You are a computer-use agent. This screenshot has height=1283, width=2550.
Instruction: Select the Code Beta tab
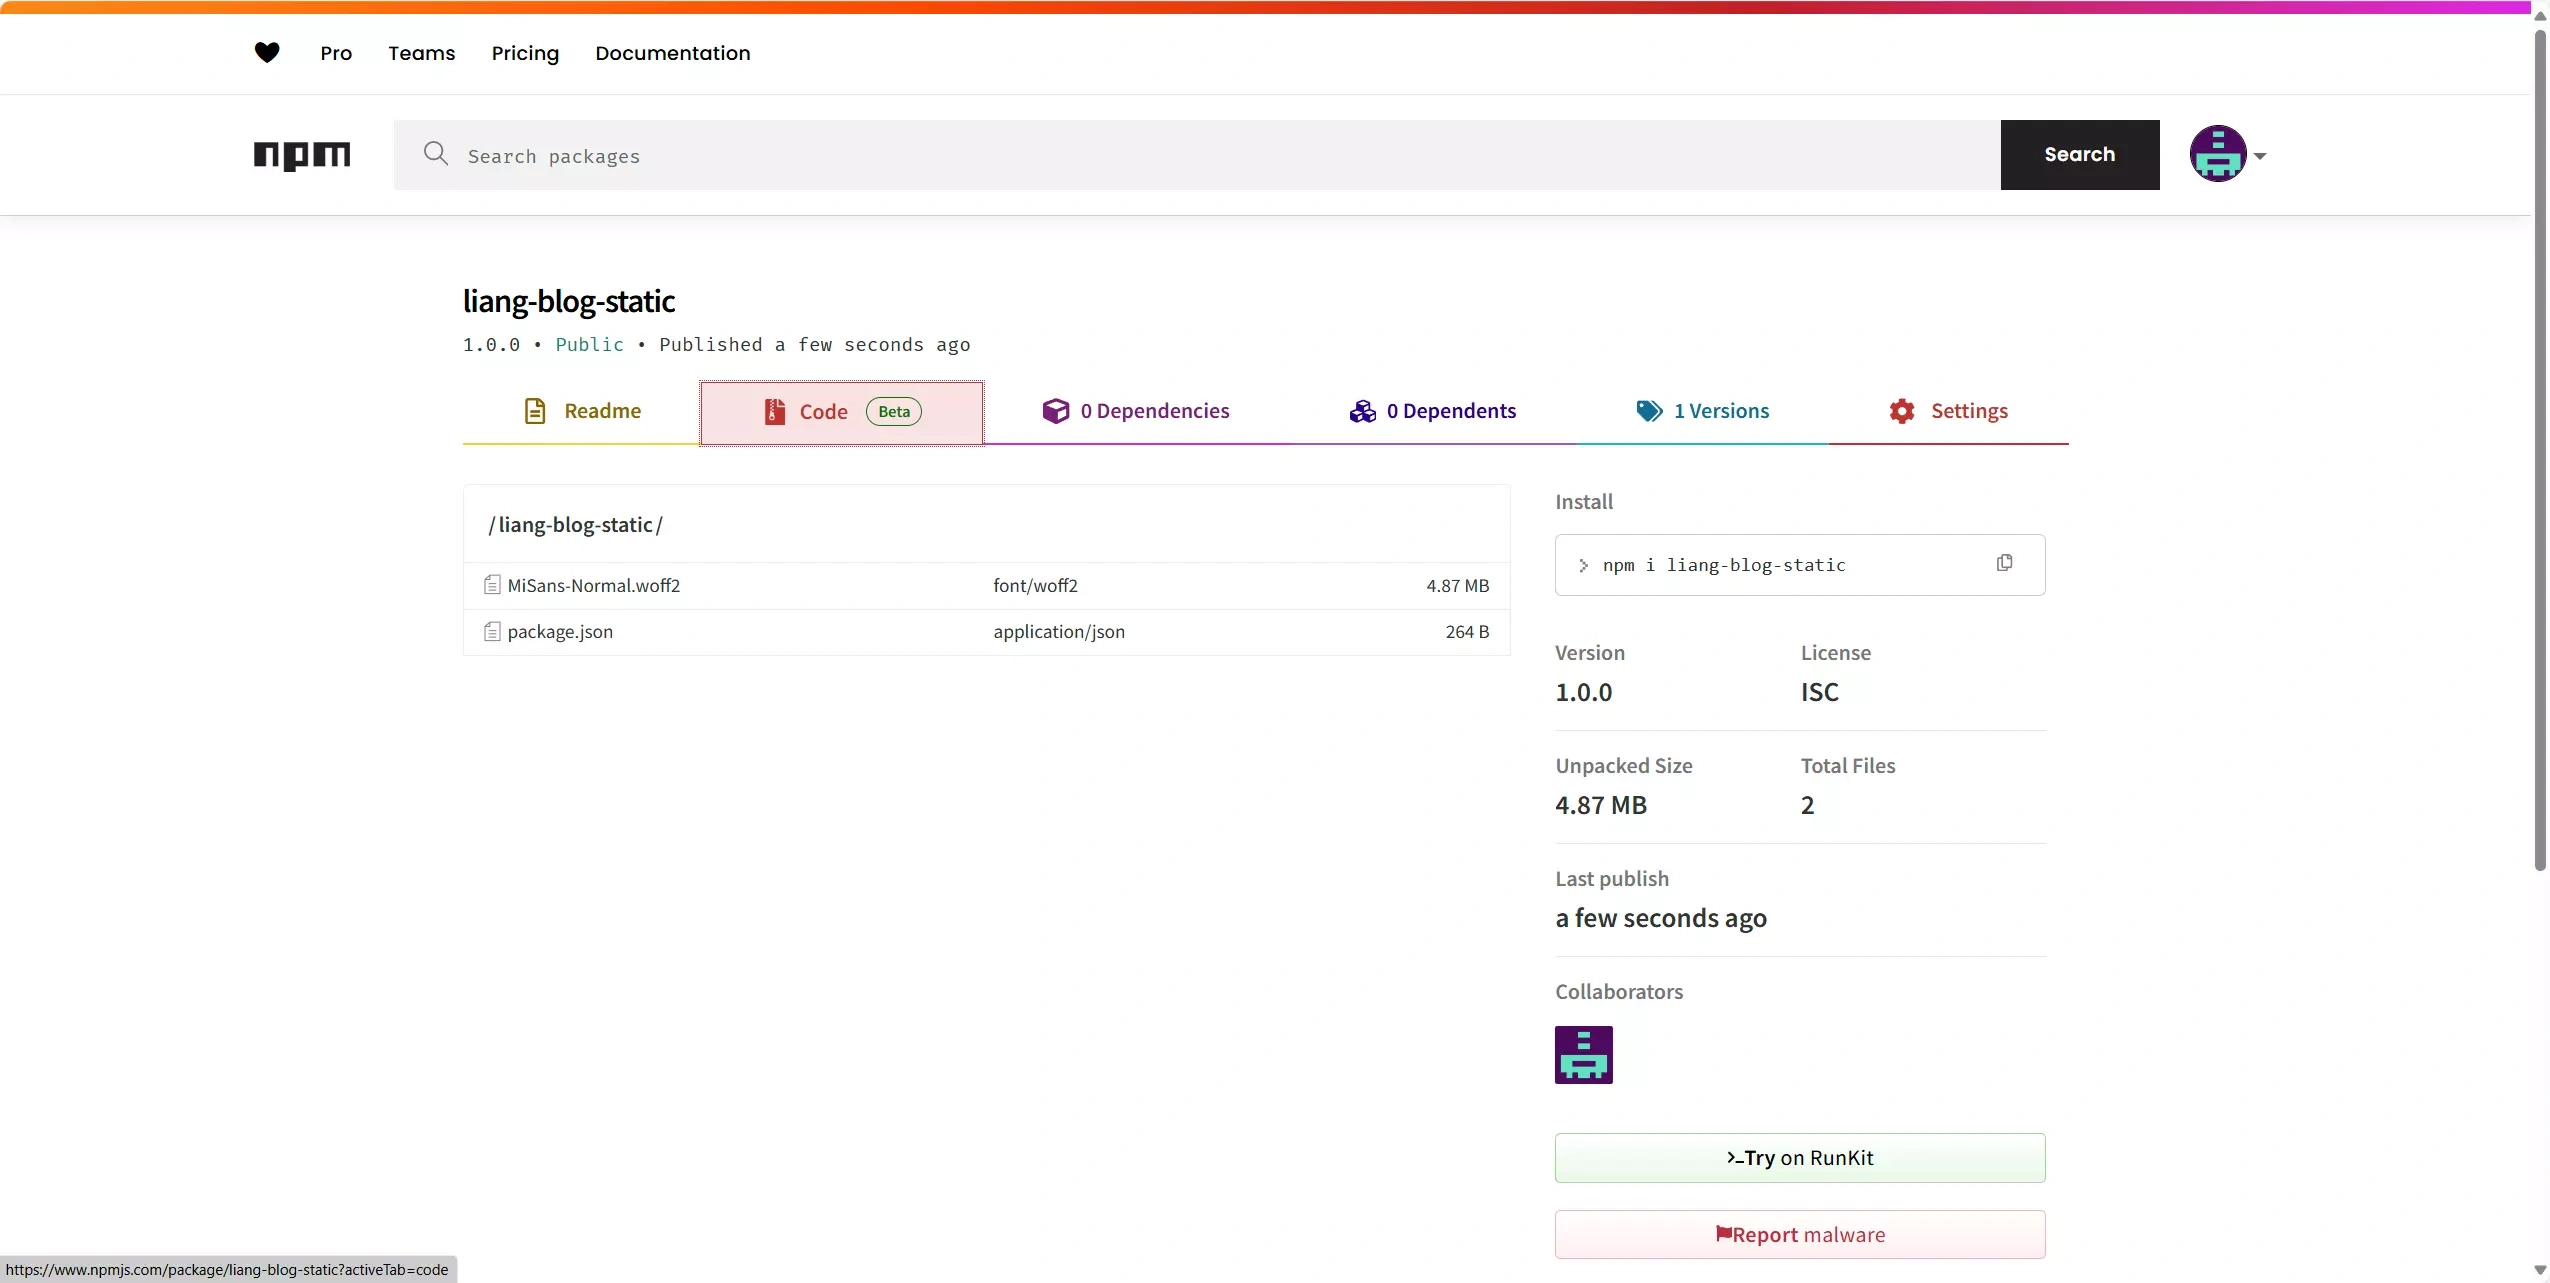pyautogui.click(x=841, y=412)
